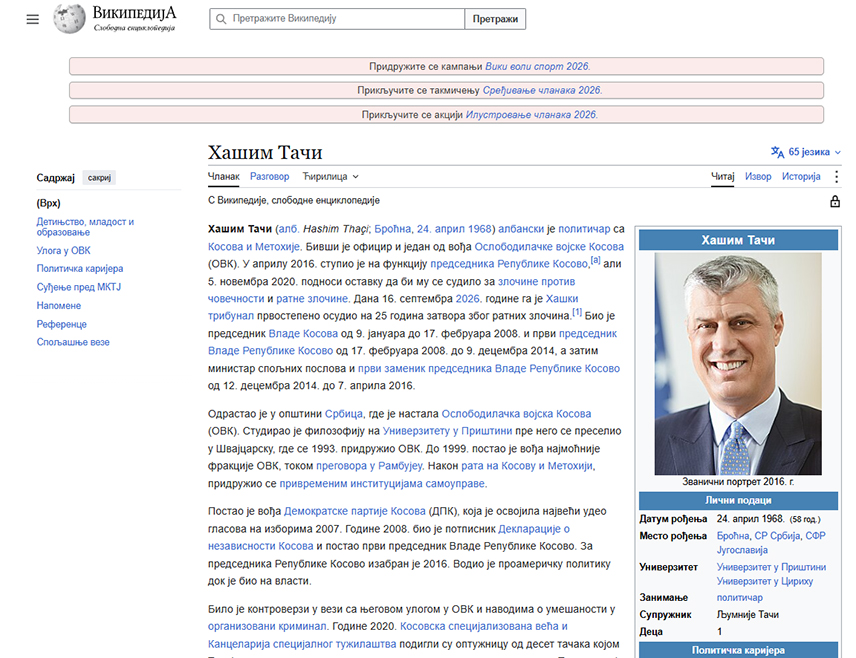856x658 pixels.
Task: Open the политичар link in intro
Action: click(584, 229)
